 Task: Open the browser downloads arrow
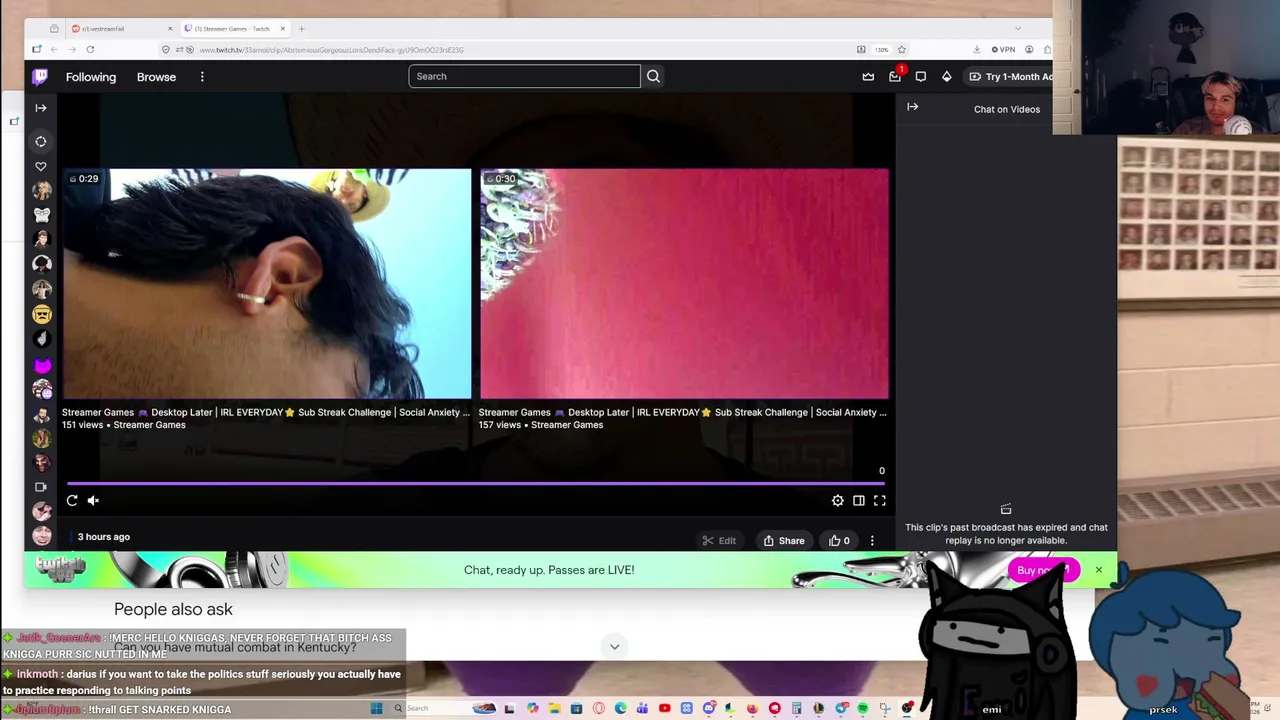977,50
